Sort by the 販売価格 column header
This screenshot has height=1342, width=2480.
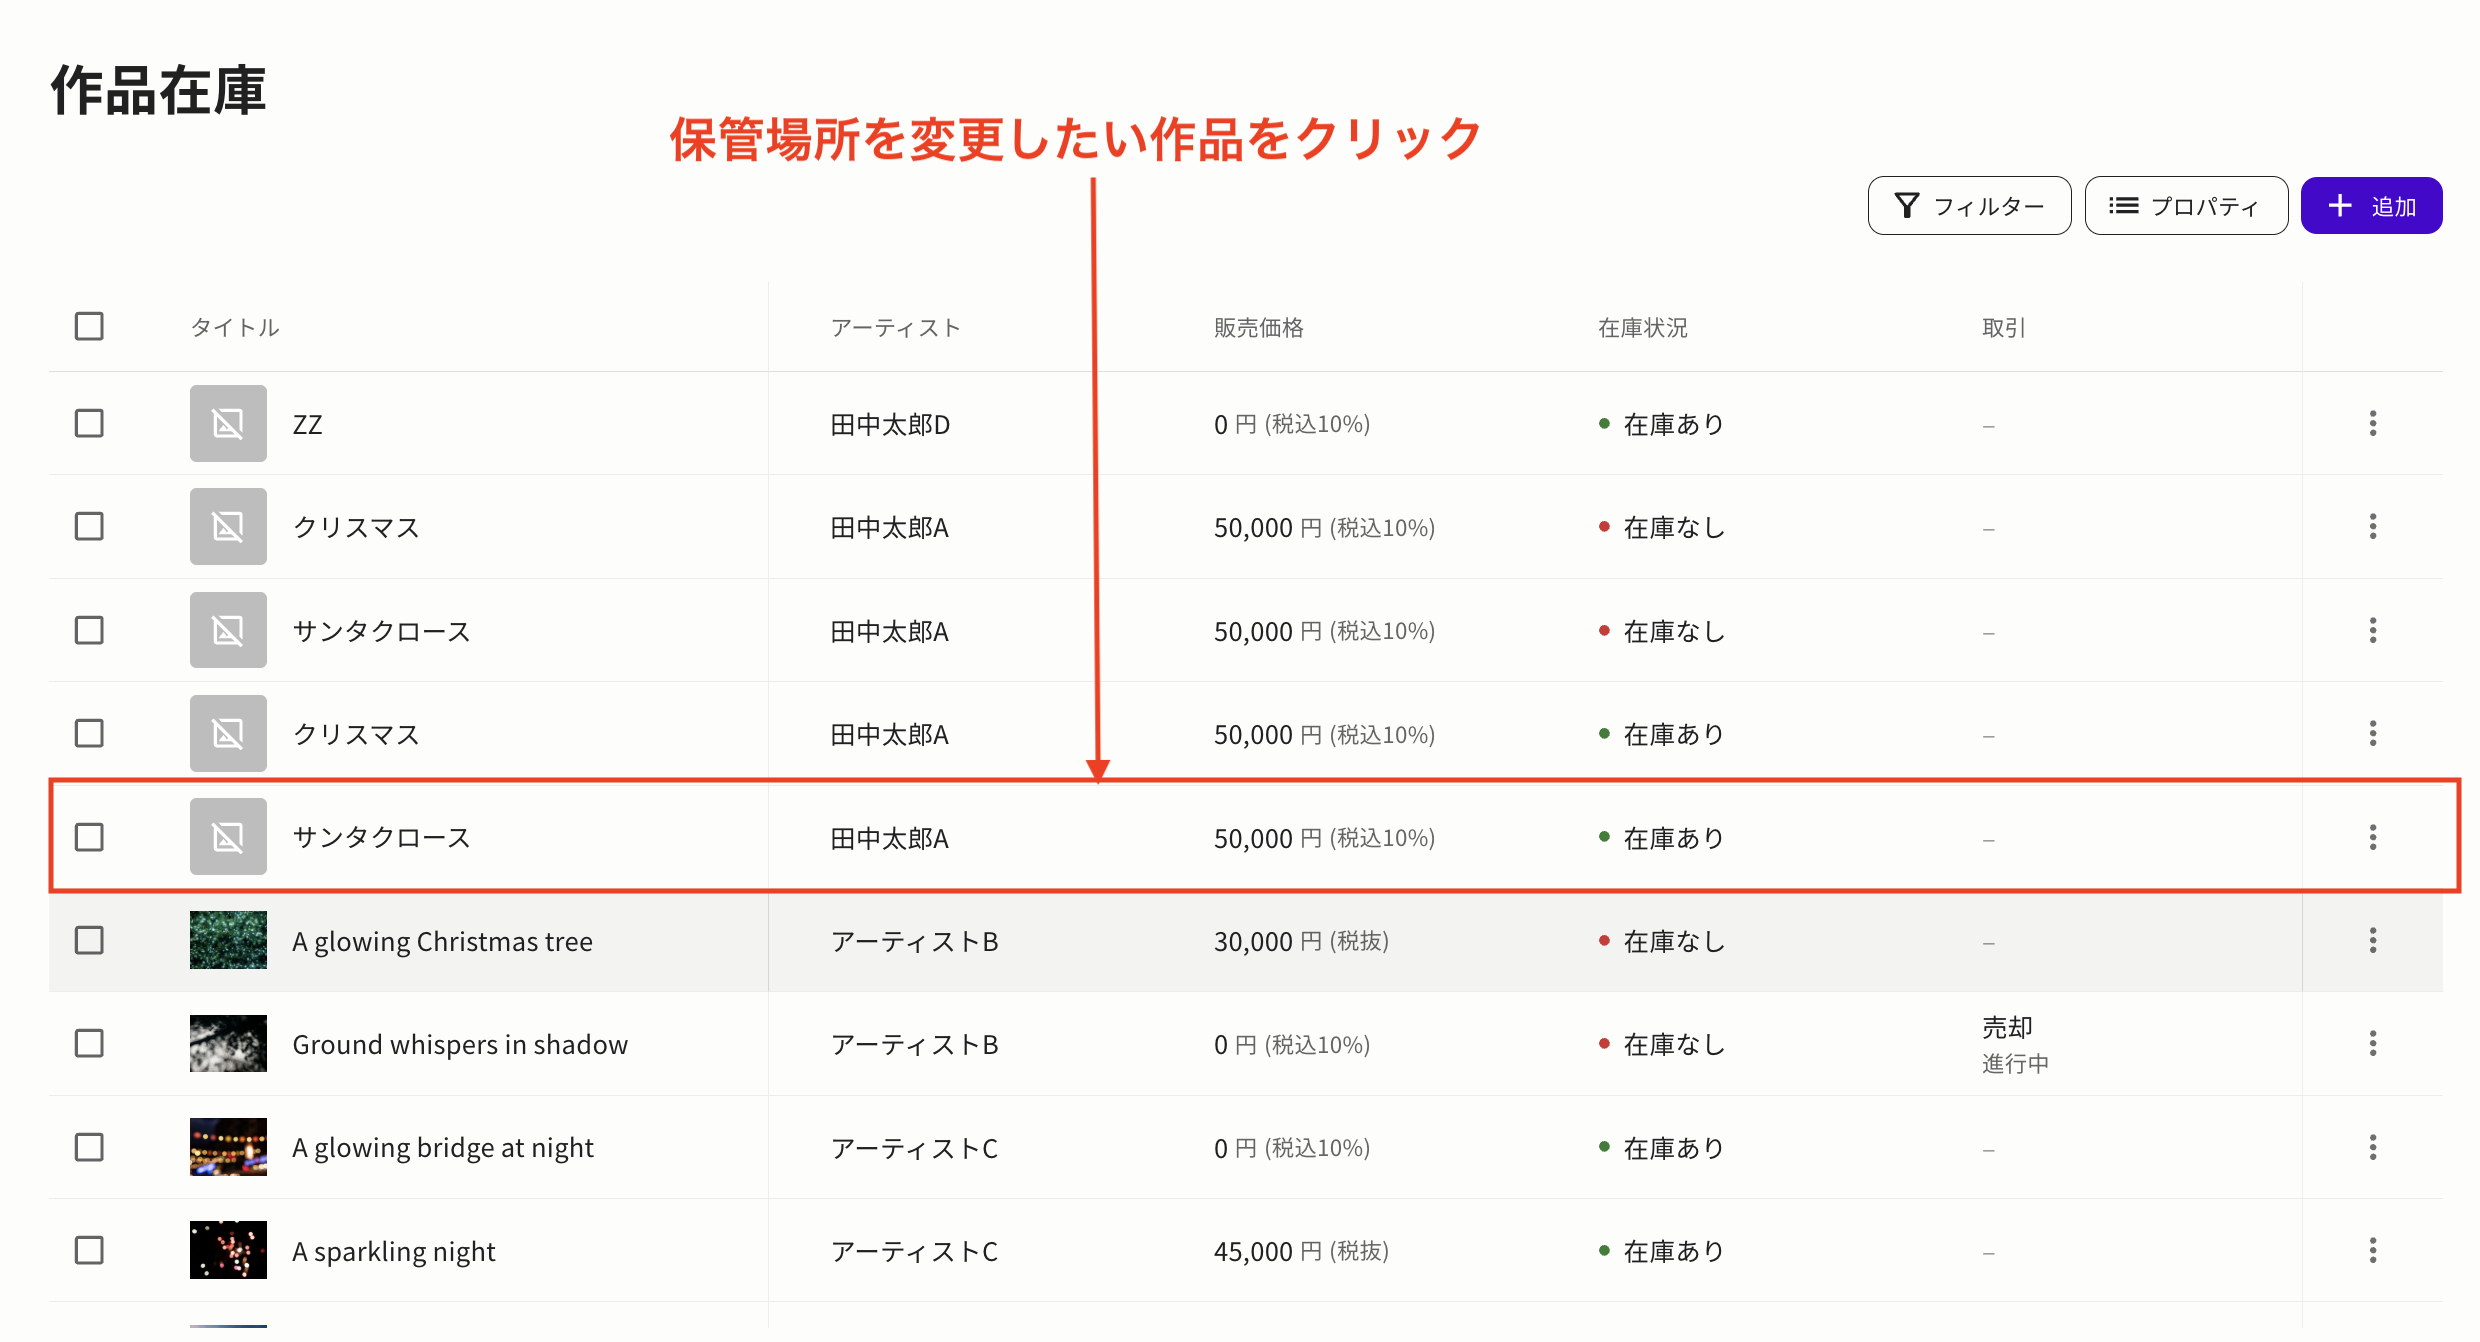[x=1258, y=326]
